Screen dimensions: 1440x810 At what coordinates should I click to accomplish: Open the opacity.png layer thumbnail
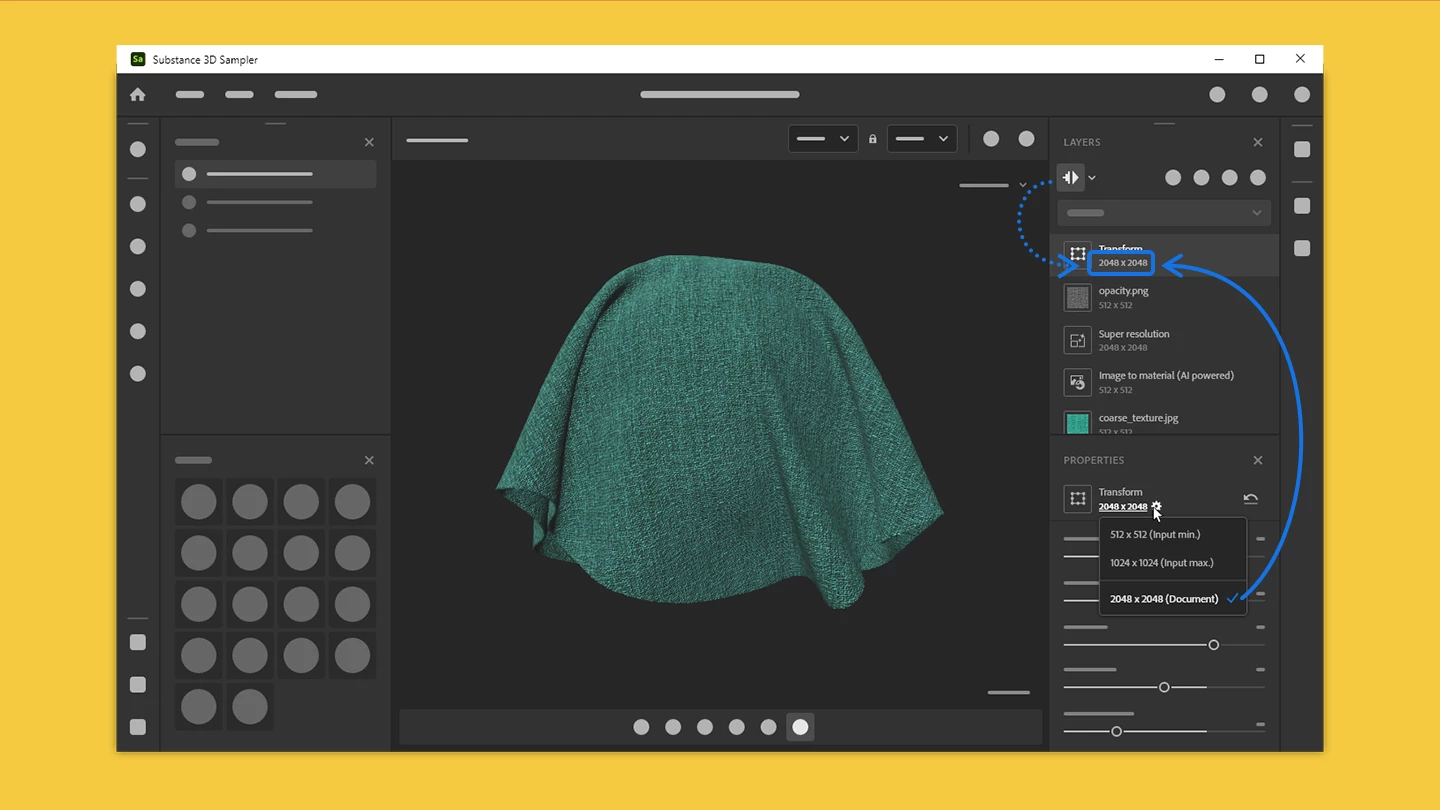point(1077,297)
